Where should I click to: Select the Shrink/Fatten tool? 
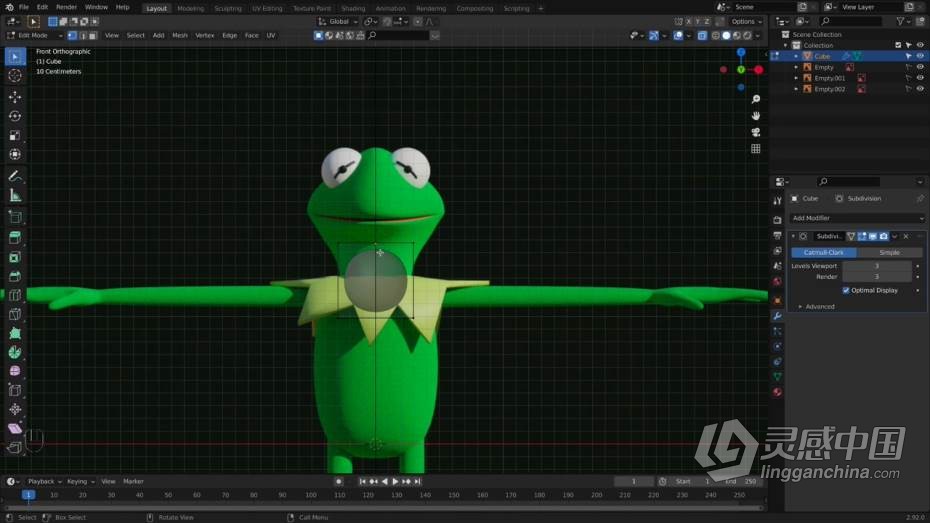tap(15, 409)
